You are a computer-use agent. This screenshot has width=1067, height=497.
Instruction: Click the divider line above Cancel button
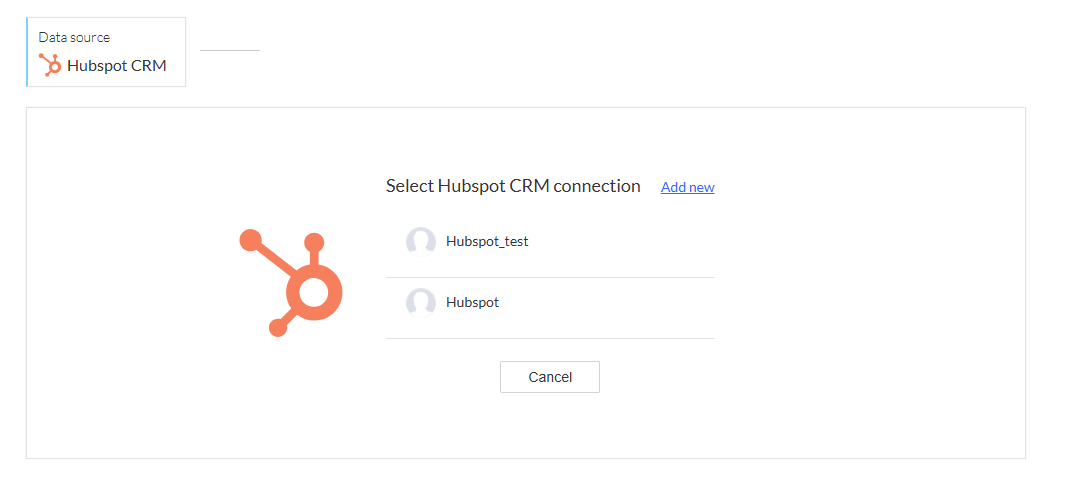point(550,338)
